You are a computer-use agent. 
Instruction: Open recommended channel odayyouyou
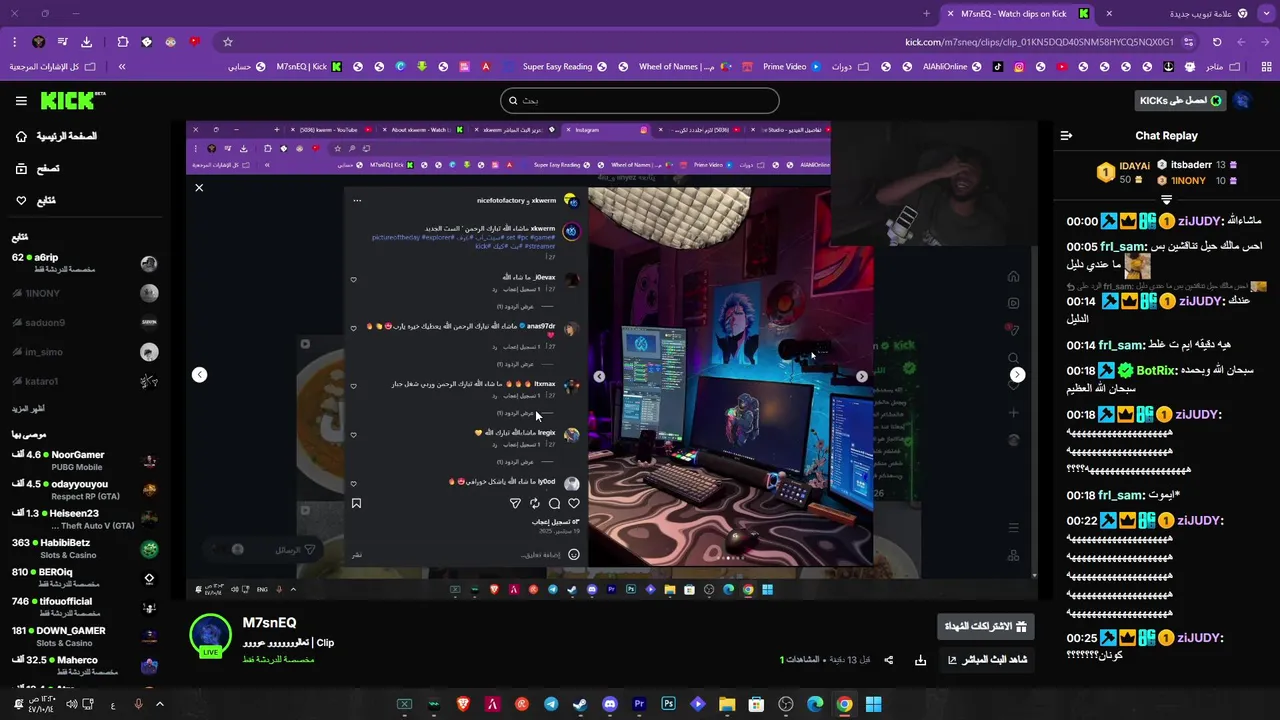(85, 490)
